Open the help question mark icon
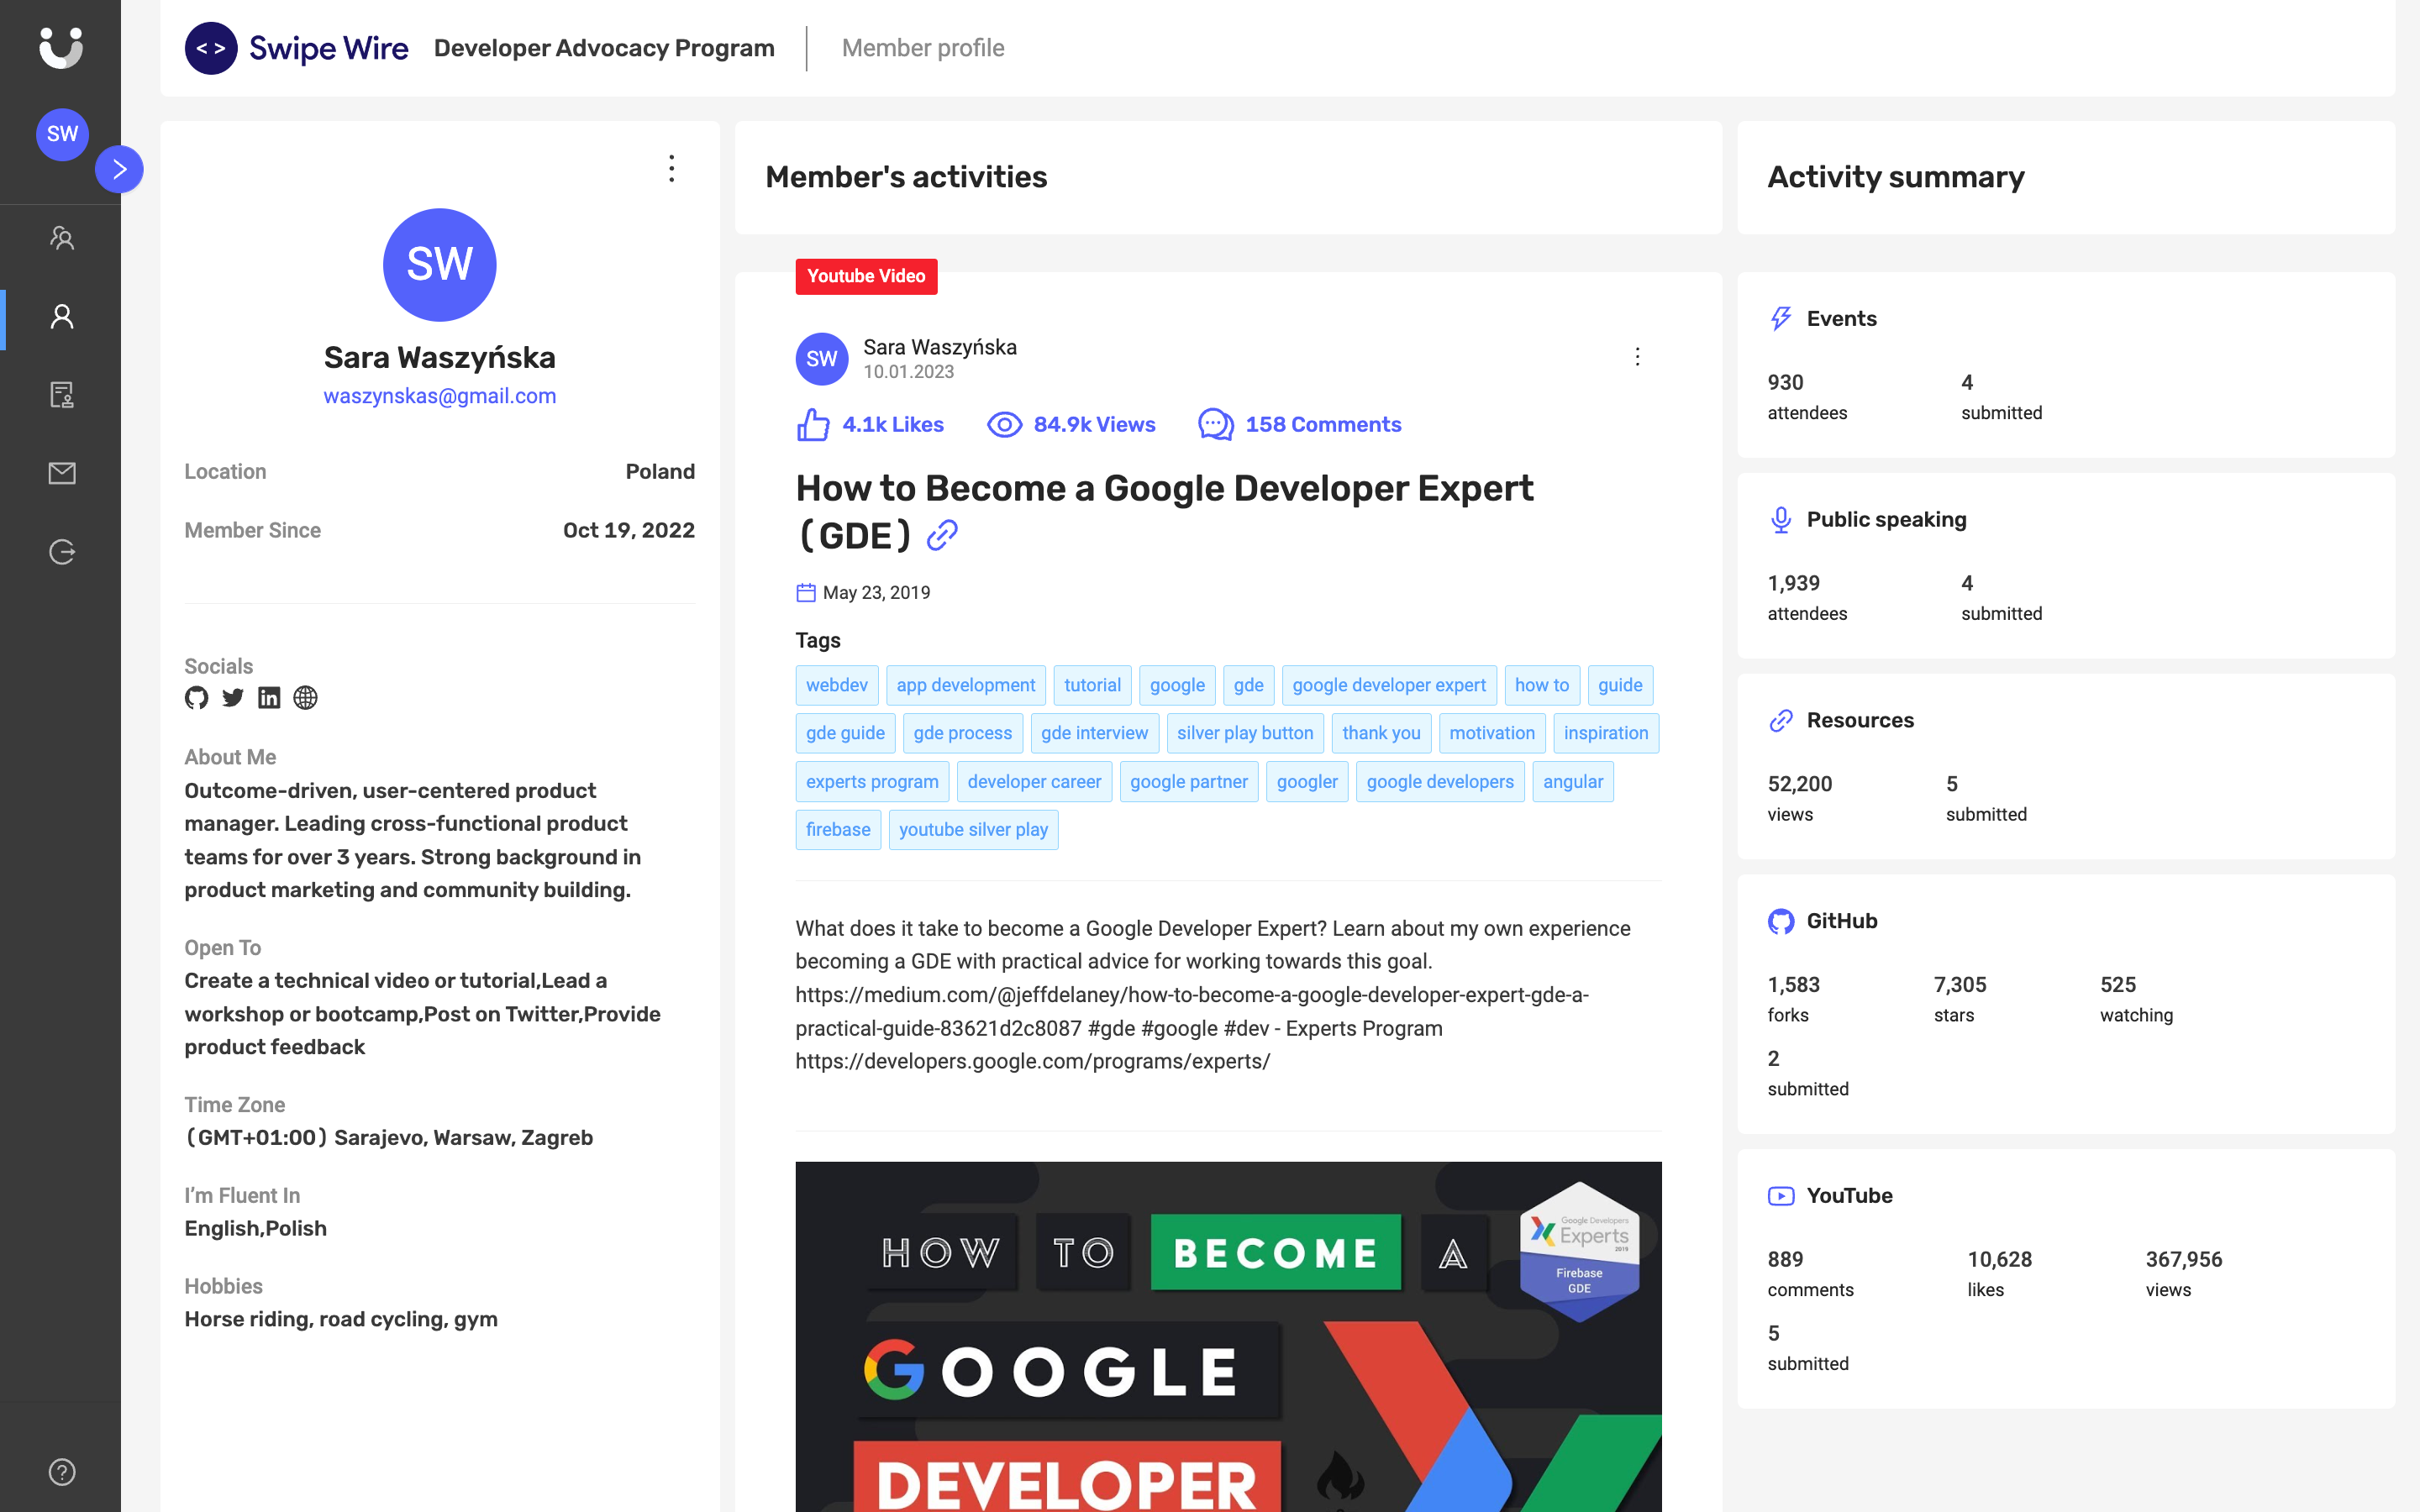 point(62,1471)
